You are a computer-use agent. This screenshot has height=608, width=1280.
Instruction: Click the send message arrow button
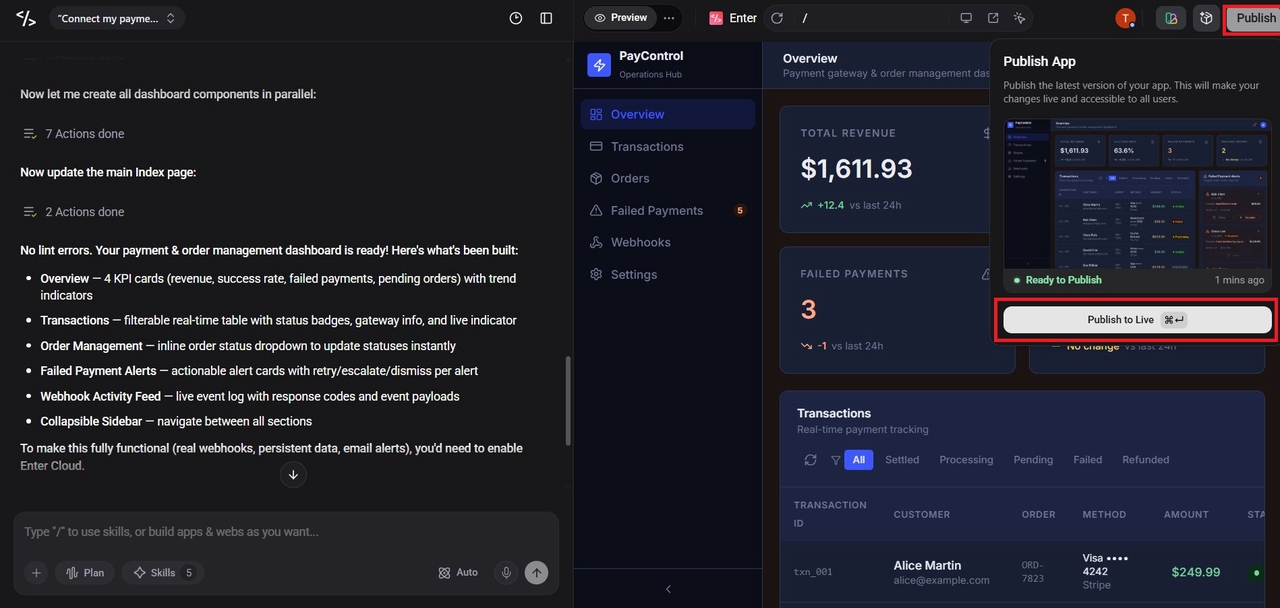(537, 573)
